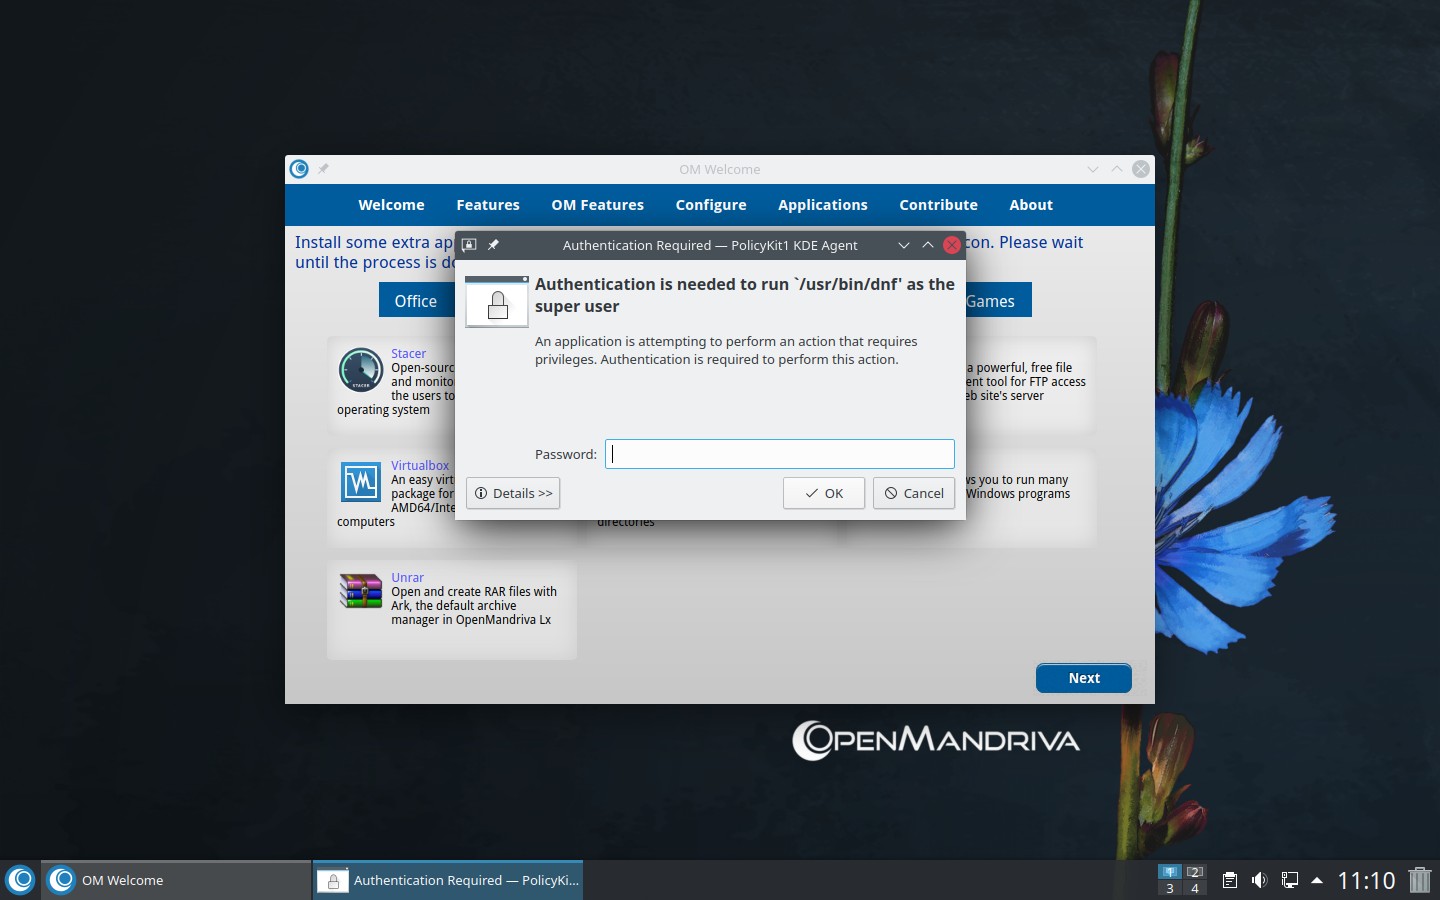Open the OpenMandriva application launcher menu
This screenshot has width=1440, height=900.
[20, 880]
